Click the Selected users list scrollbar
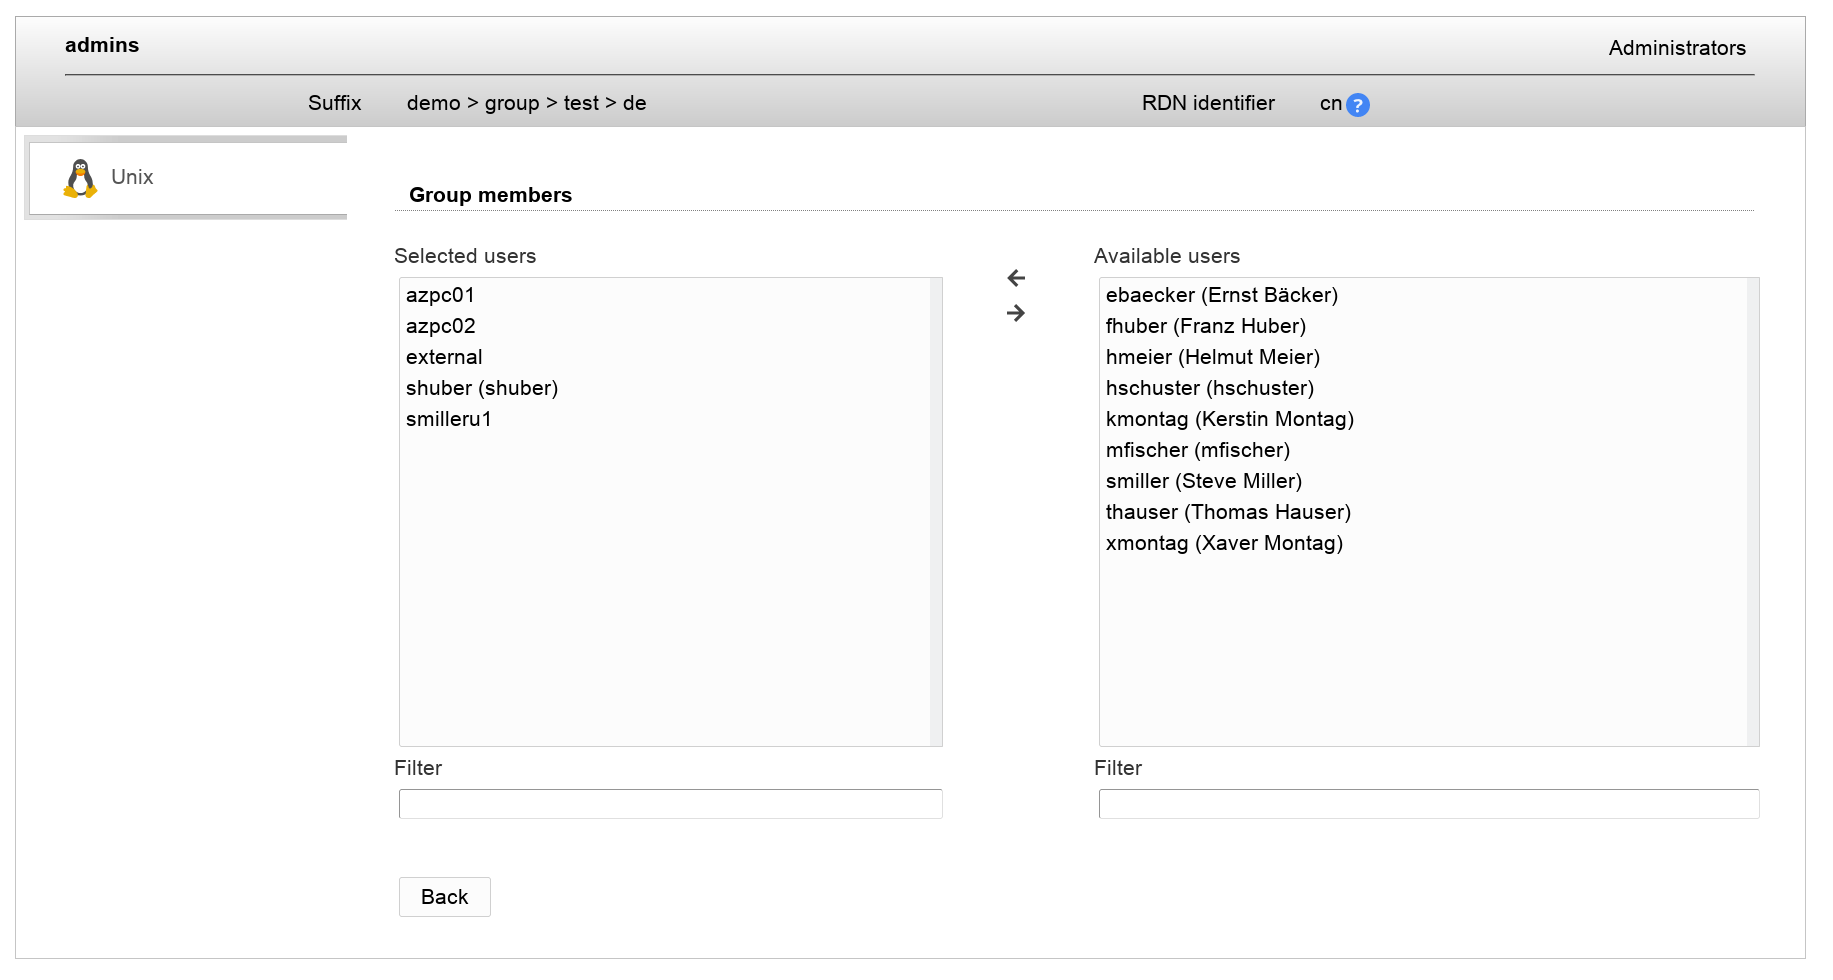 [936, 511]
